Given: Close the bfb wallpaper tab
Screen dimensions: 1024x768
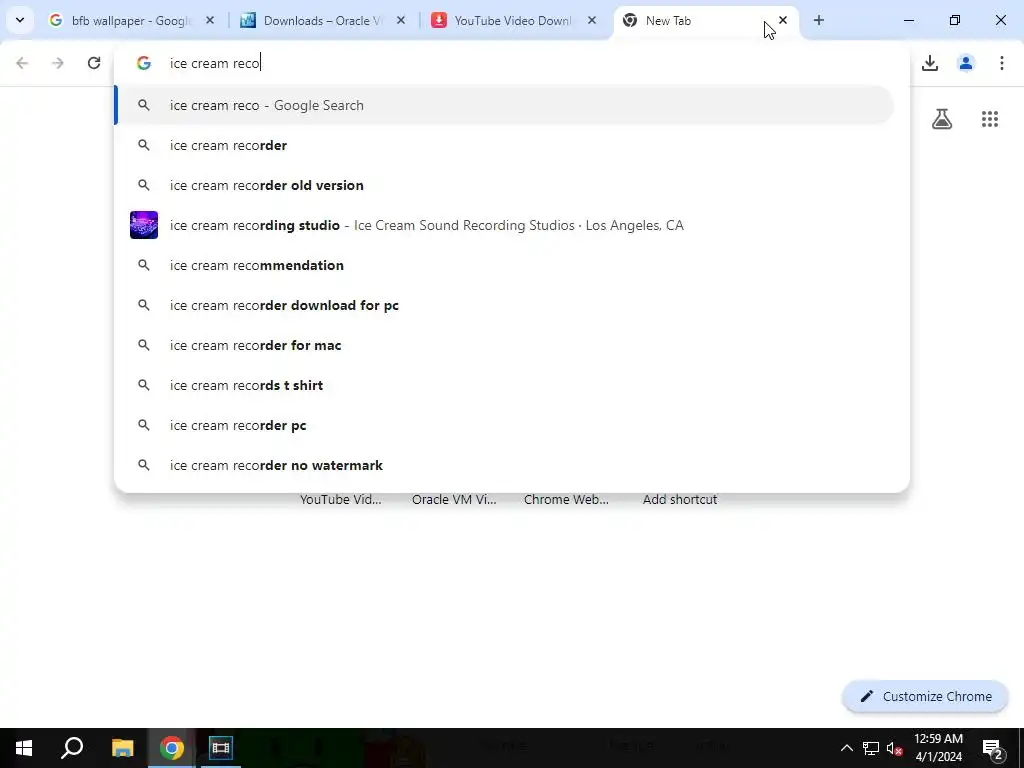Looking at the screenshot, I should click(210, 20).
